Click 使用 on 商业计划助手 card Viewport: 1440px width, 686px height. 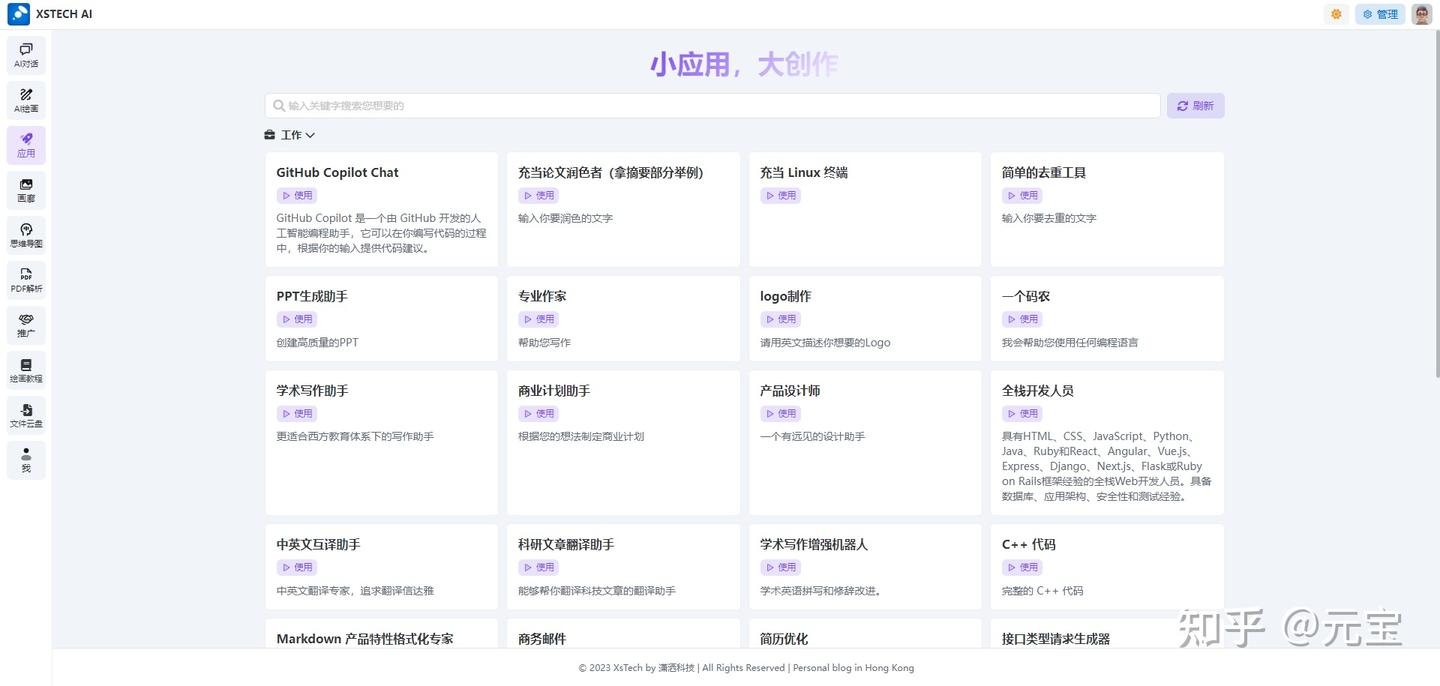tap(538, 414)
